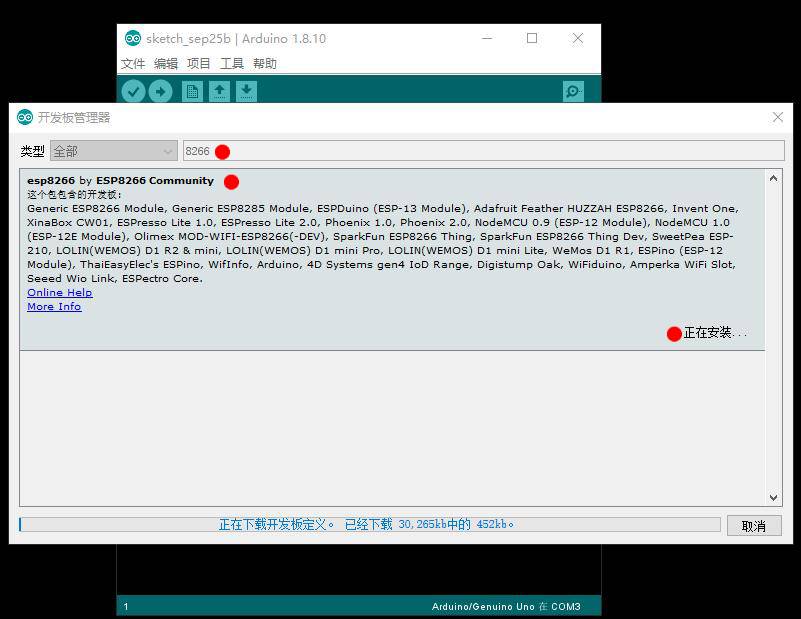Minimize the Arduino sketch window
801x619 pixels.
pyautogui.click(x=487, y=38)
